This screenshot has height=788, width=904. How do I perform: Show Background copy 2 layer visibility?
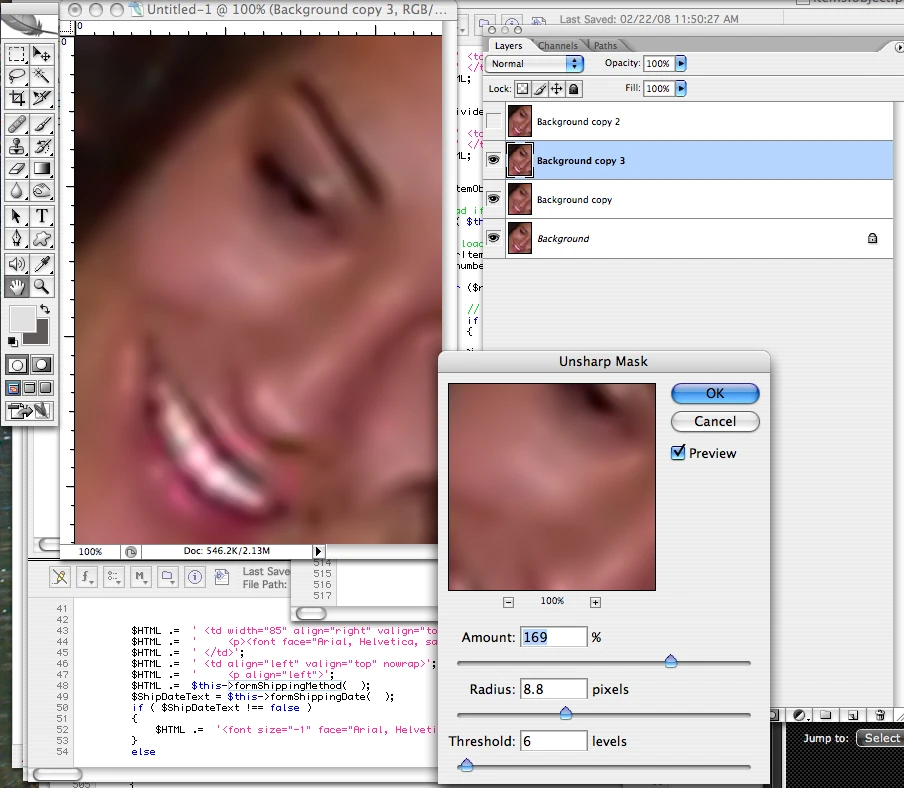point(494,121)
